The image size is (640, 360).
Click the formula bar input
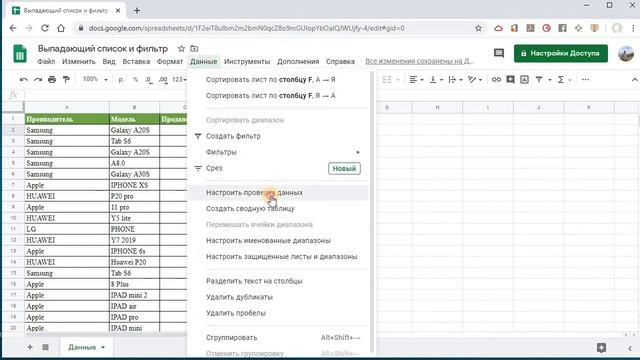[x=106, y=95]
